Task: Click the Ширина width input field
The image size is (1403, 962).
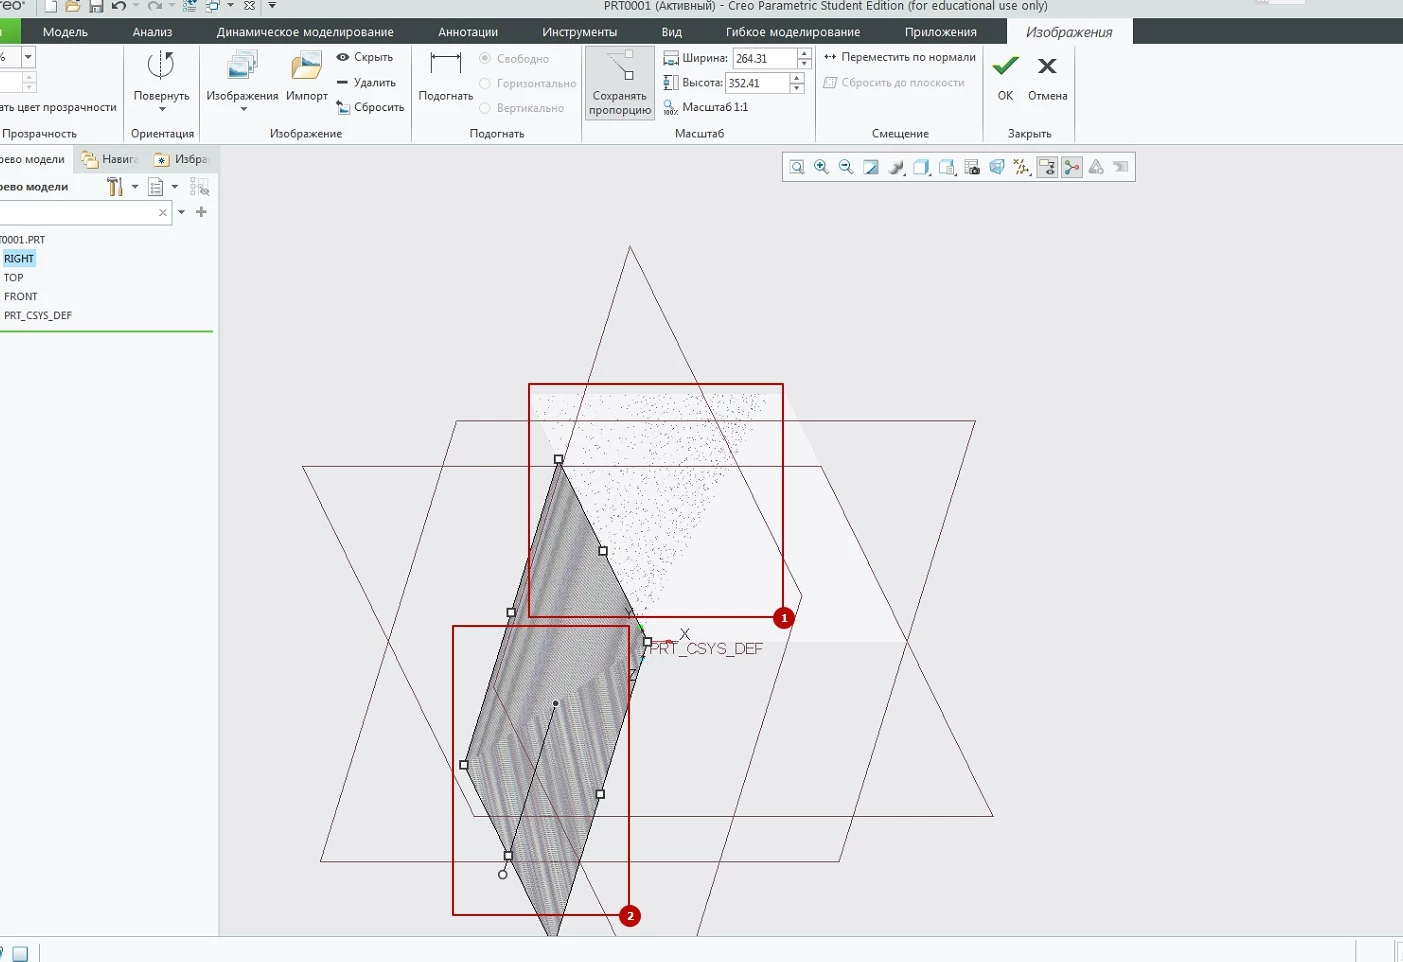Action: point(765,59)
